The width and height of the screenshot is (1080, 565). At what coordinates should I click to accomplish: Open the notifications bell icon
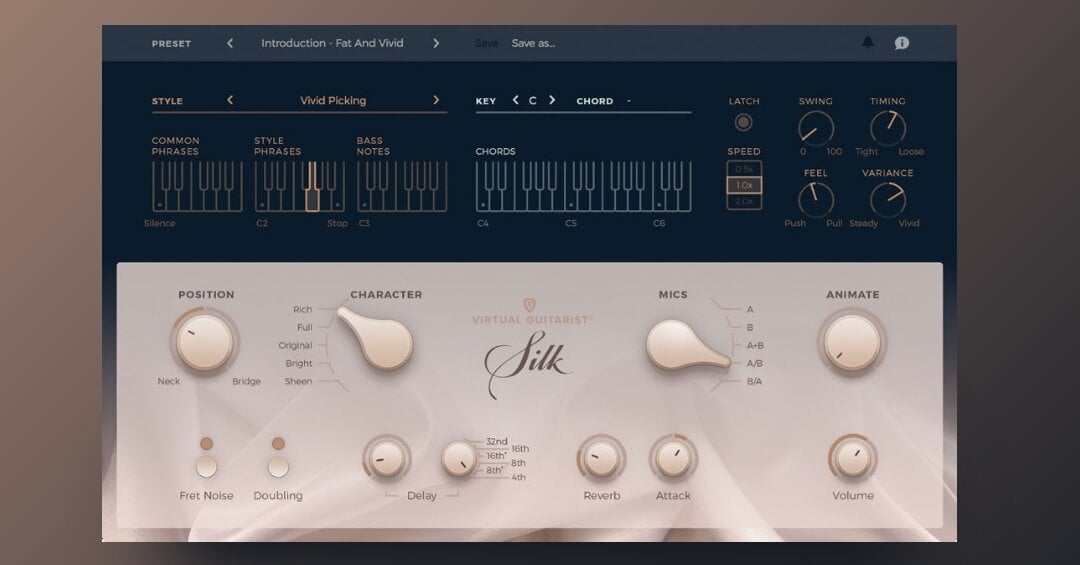pyautogui.click(x=868, y=43)
